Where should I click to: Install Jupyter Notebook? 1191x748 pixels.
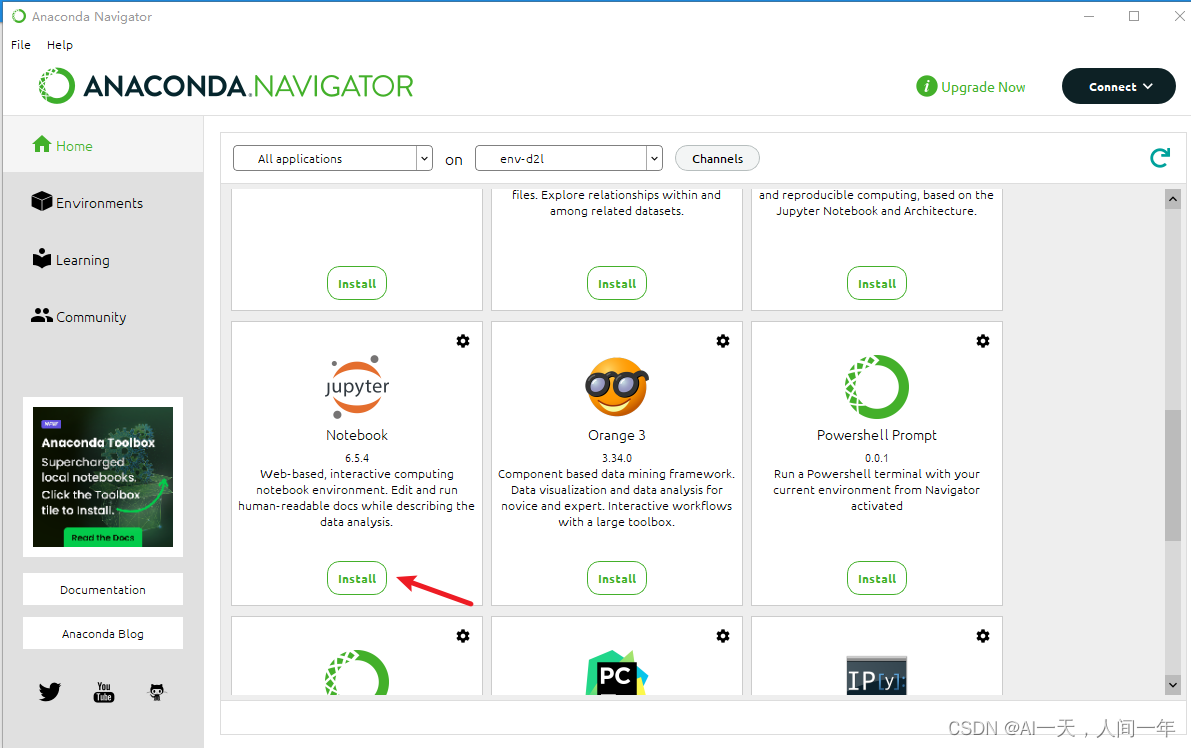pyautogui.click(x=357, y=579)
